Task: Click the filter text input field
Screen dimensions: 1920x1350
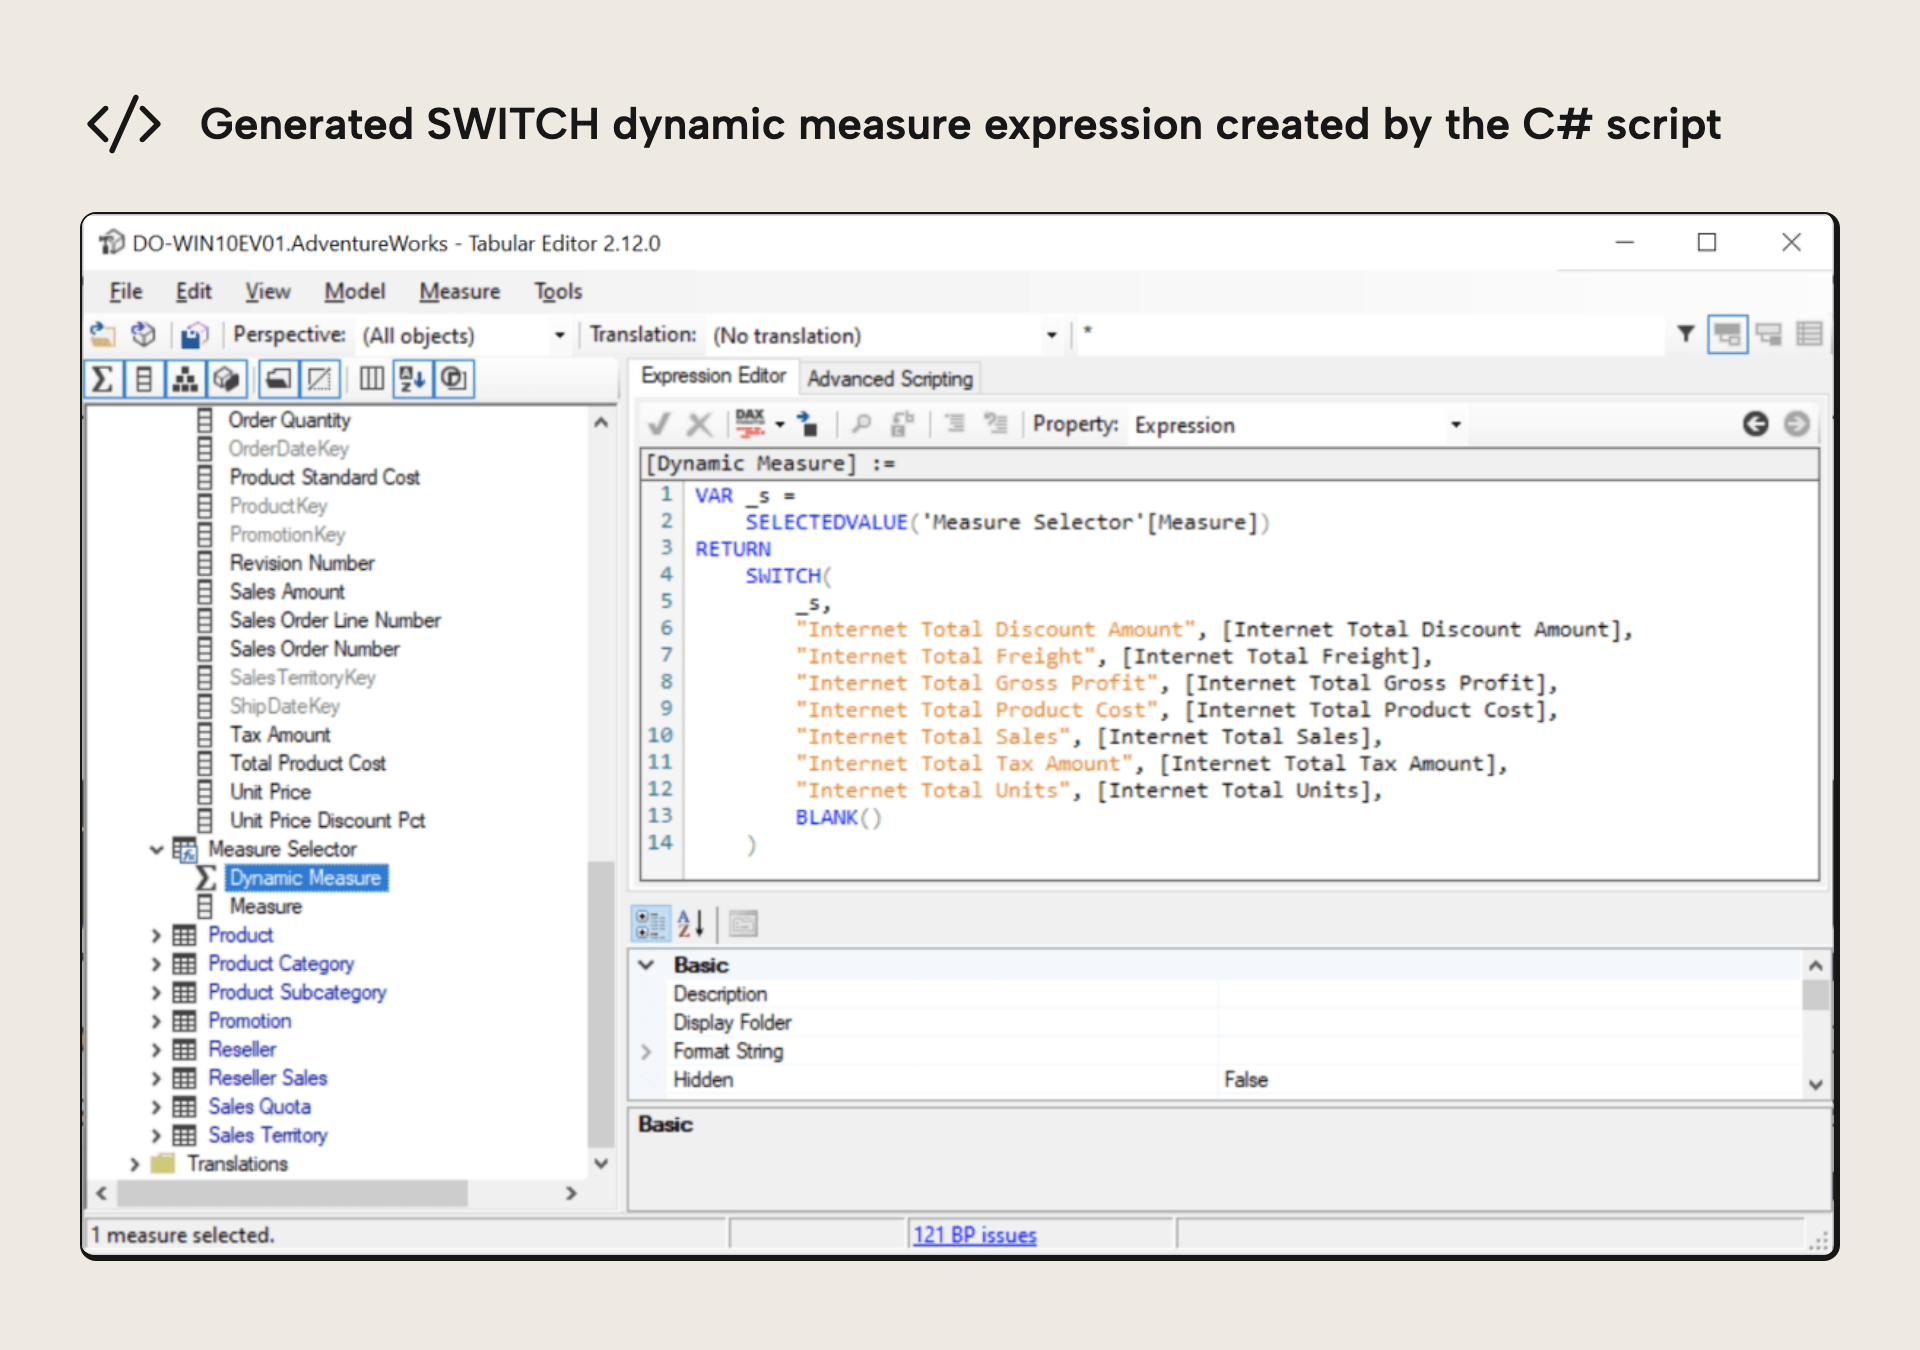Action: [1372, 334]
